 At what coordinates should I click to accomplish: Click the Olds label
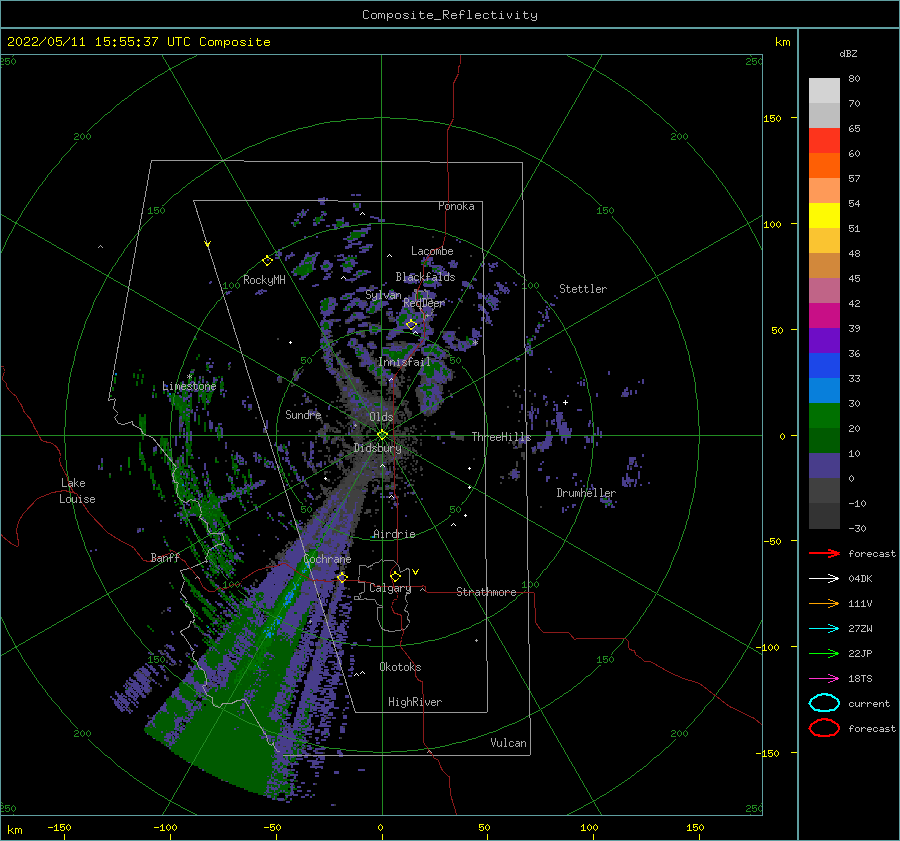[x=381, y=417]
